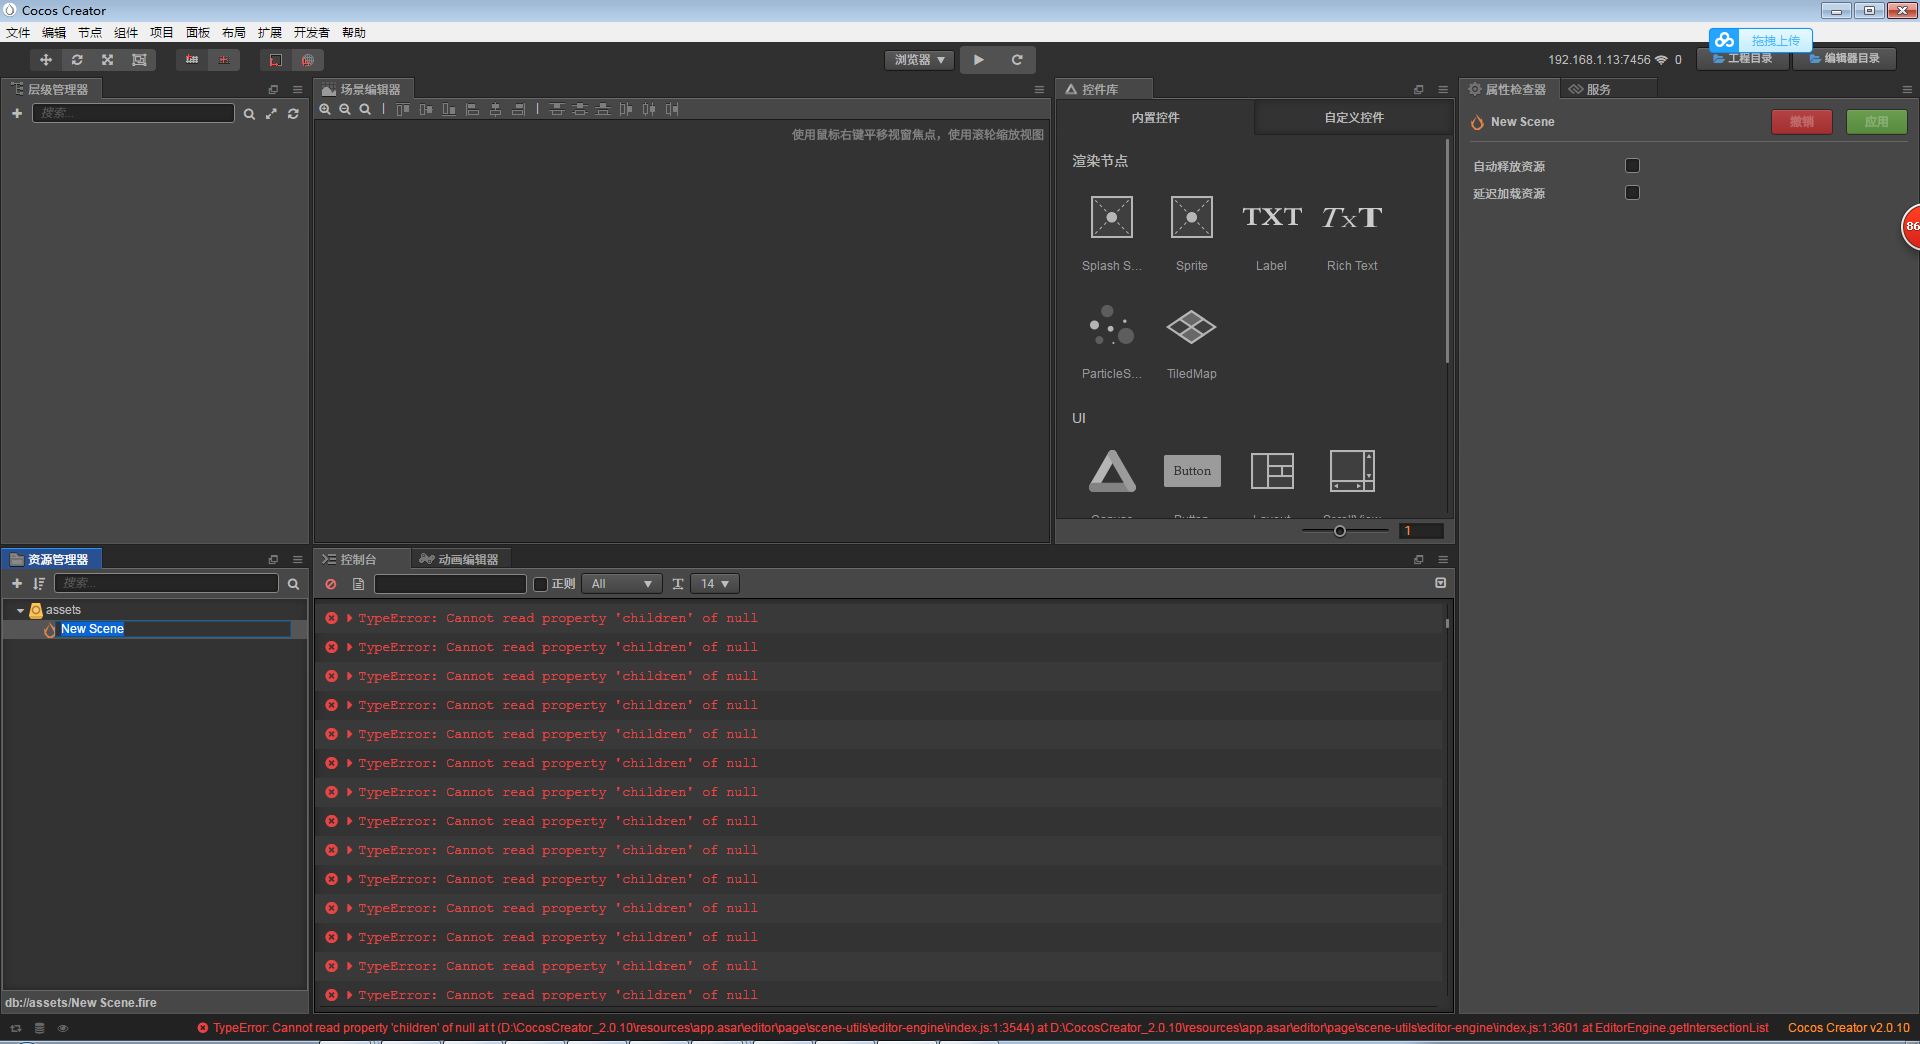Focus the hierarchy search field
The width and height of the screenshot is (1920, 1044).
(x=133, y=113)
